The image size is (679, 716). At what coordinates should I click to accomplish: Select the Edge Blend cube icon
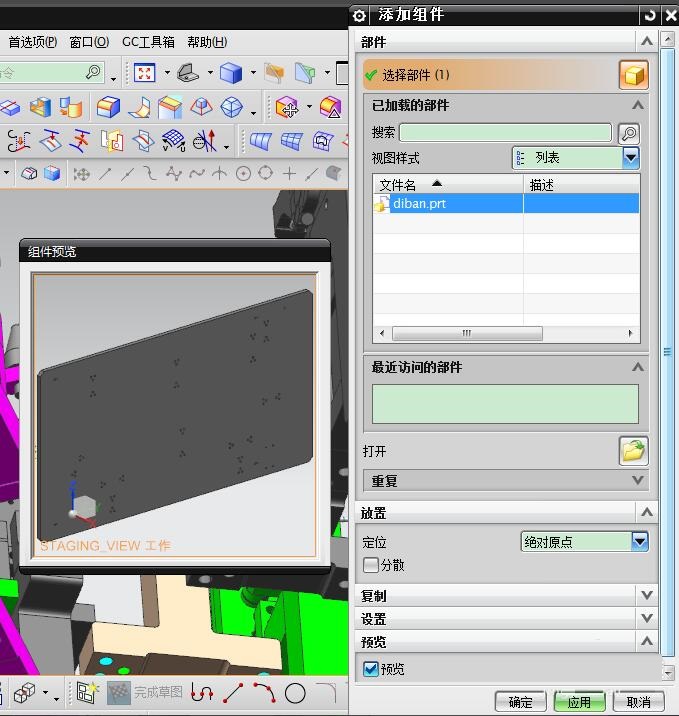[108, 107]
